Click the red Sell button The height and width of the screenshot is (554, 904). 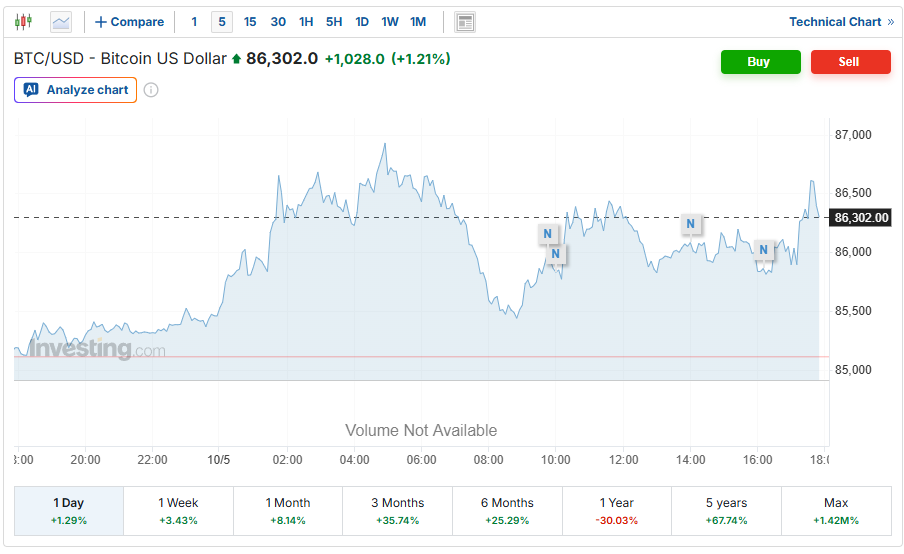pyautogui.click(x=850, y=62)
